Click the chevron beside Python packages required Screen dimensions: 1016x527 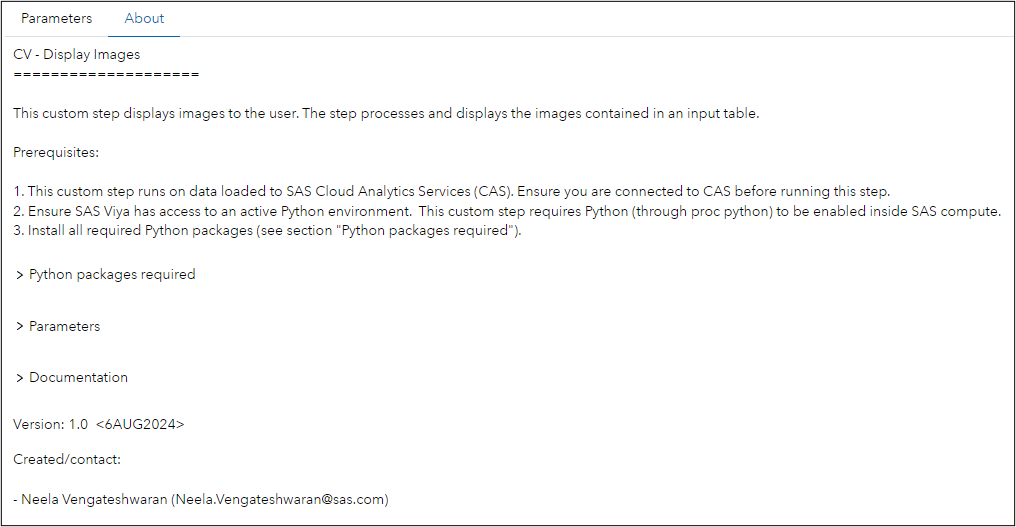coord(19,275)
